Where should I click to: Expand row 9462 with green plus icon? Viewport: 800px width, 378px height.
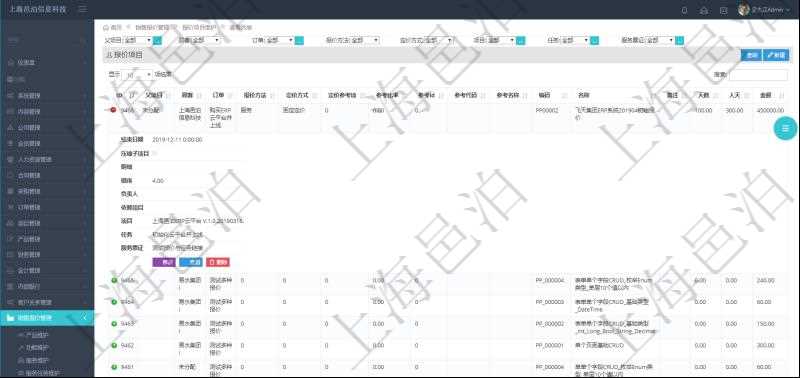pos(114,345)
